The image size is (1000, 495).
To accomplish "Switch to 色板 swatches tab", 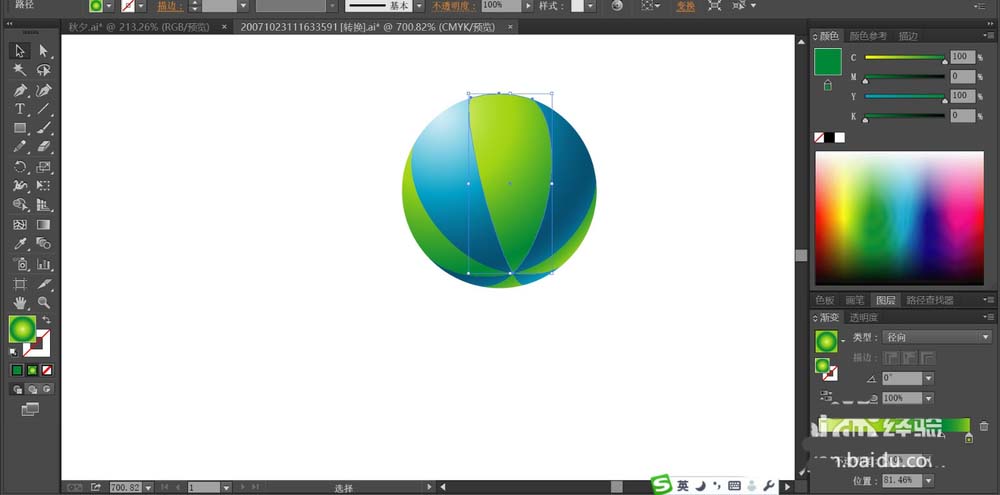I will coord(825,300).
